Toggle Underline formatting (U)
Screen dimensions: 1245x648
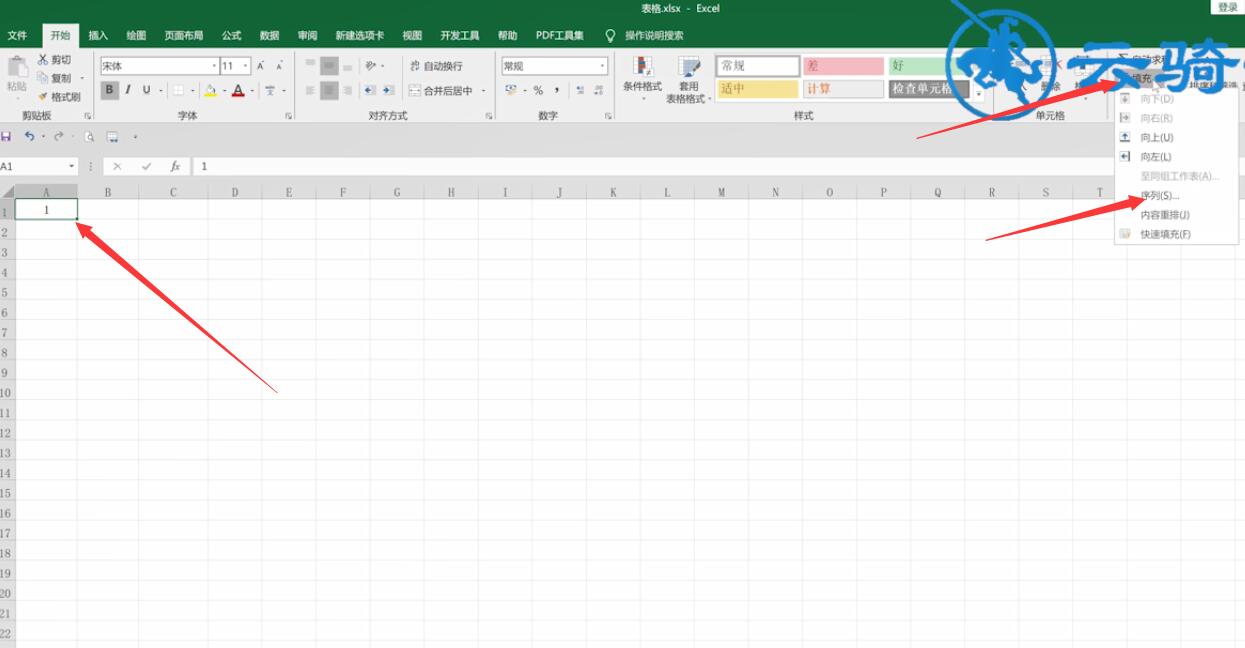pyautogui.click(x=146, y=90)
